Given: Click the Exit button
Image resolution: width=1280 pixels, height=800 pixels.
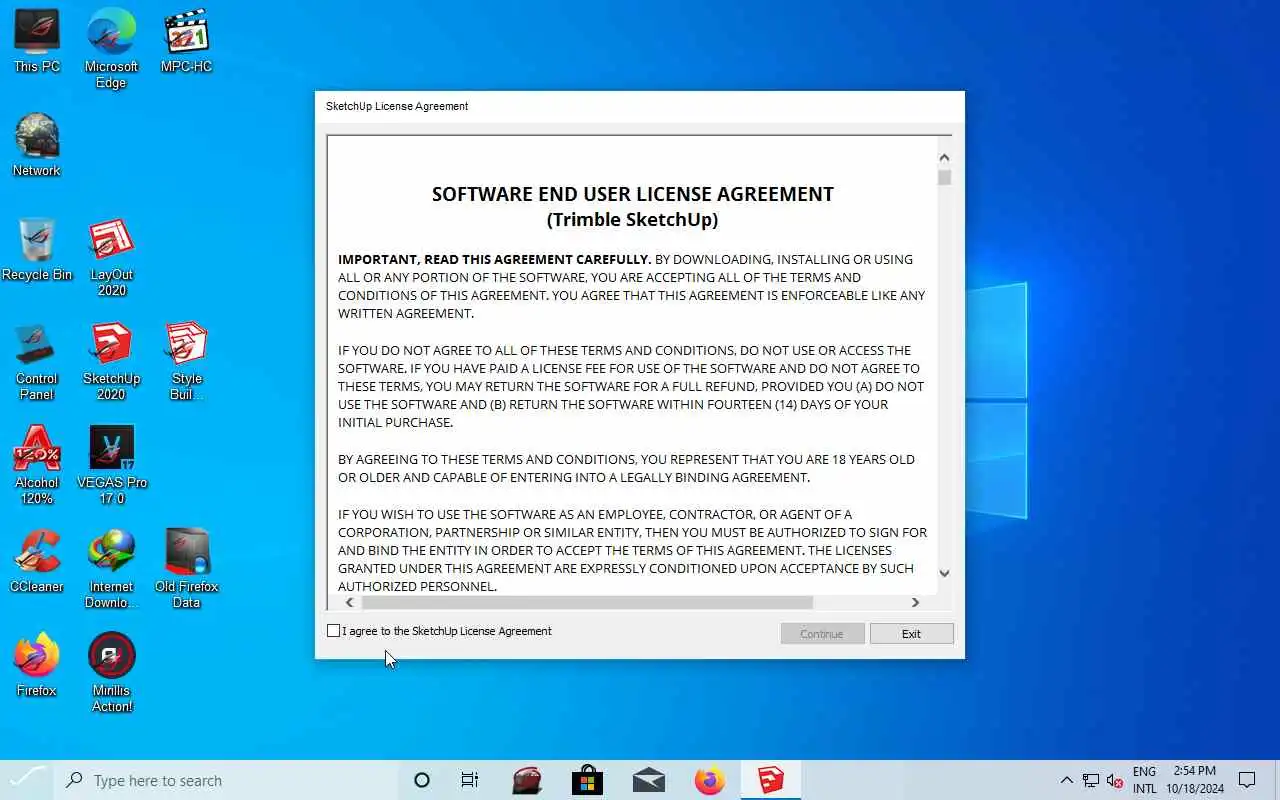Looking at the screenshot, I should (911, 634).
